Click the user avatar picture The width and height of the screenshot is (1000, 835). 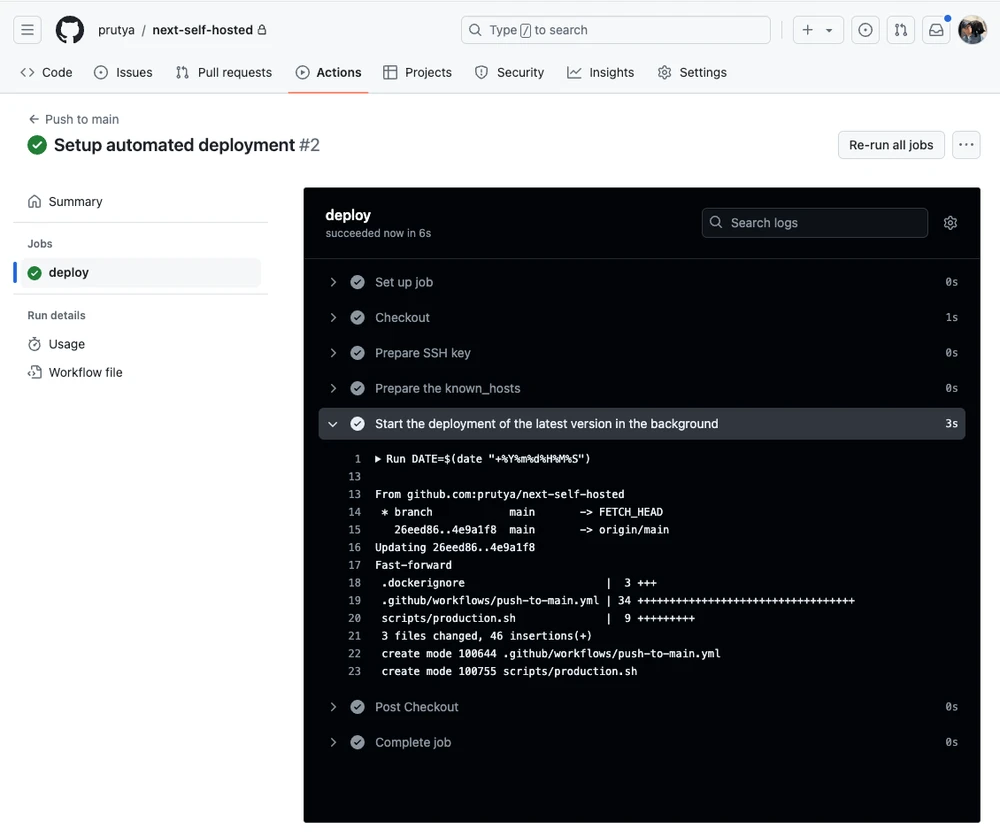click(972, 30)
